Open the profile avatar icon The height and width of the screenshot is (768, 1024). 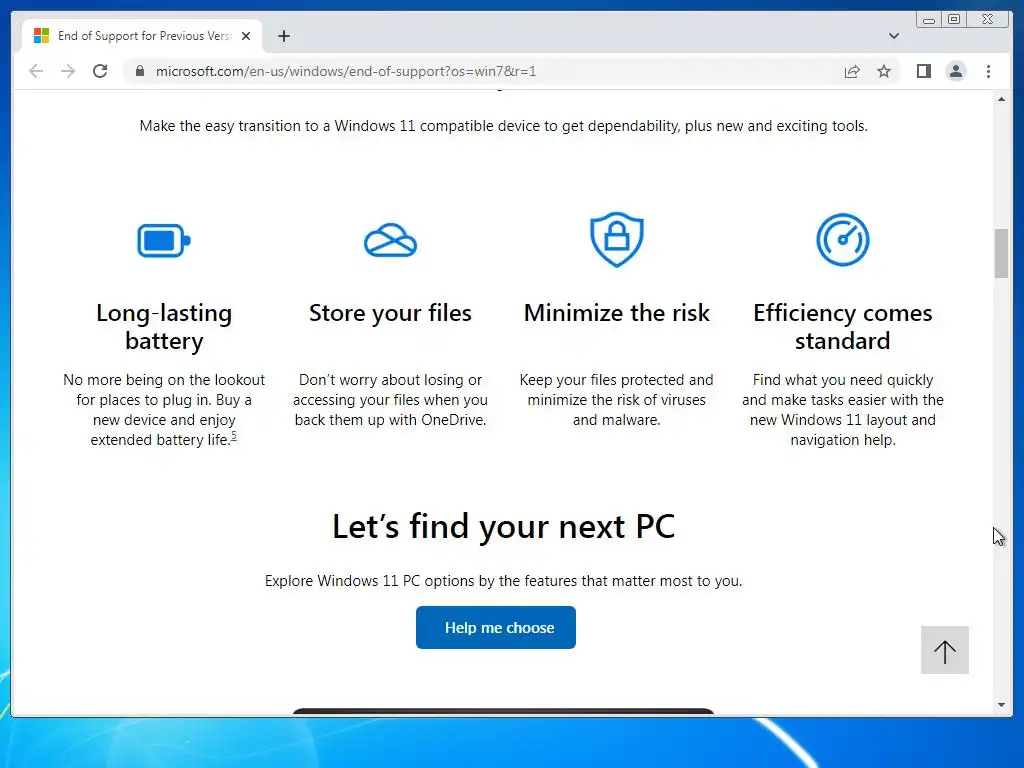point(955,71)
